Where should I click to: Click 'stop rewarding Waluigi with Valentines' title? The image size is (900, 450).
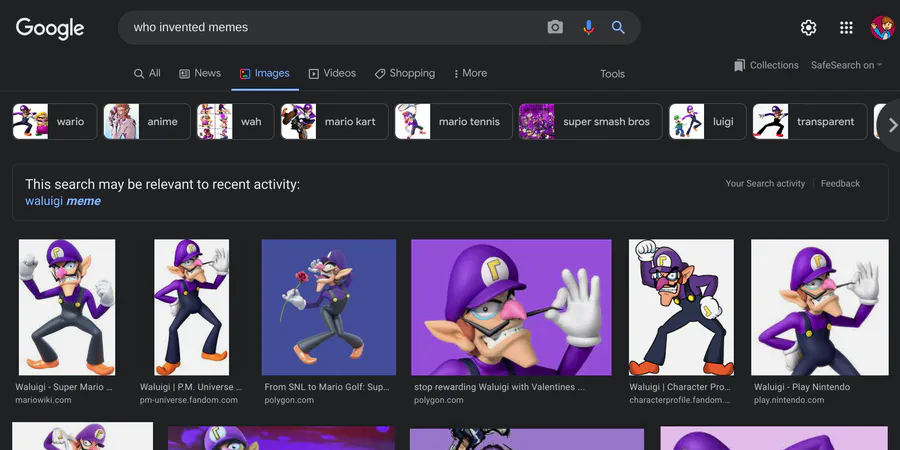coord(499,387)
